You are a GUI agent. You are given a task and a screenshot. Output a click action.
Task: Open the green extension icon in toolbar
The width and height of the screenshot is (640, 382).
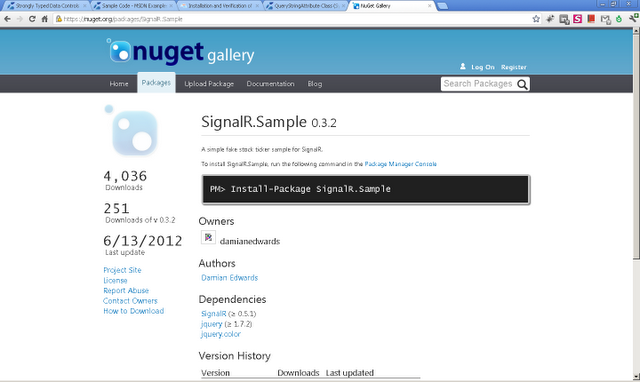[x=619, y=19]
